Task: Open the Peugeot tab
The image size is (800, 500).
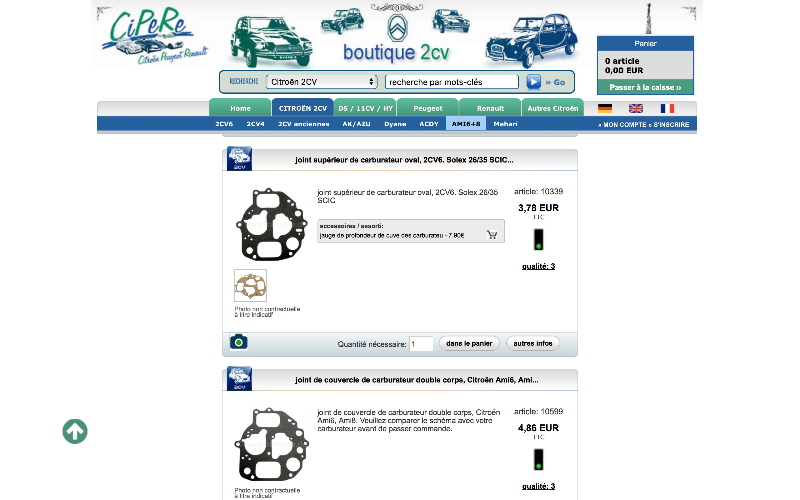Action: [x=428, y=108]
